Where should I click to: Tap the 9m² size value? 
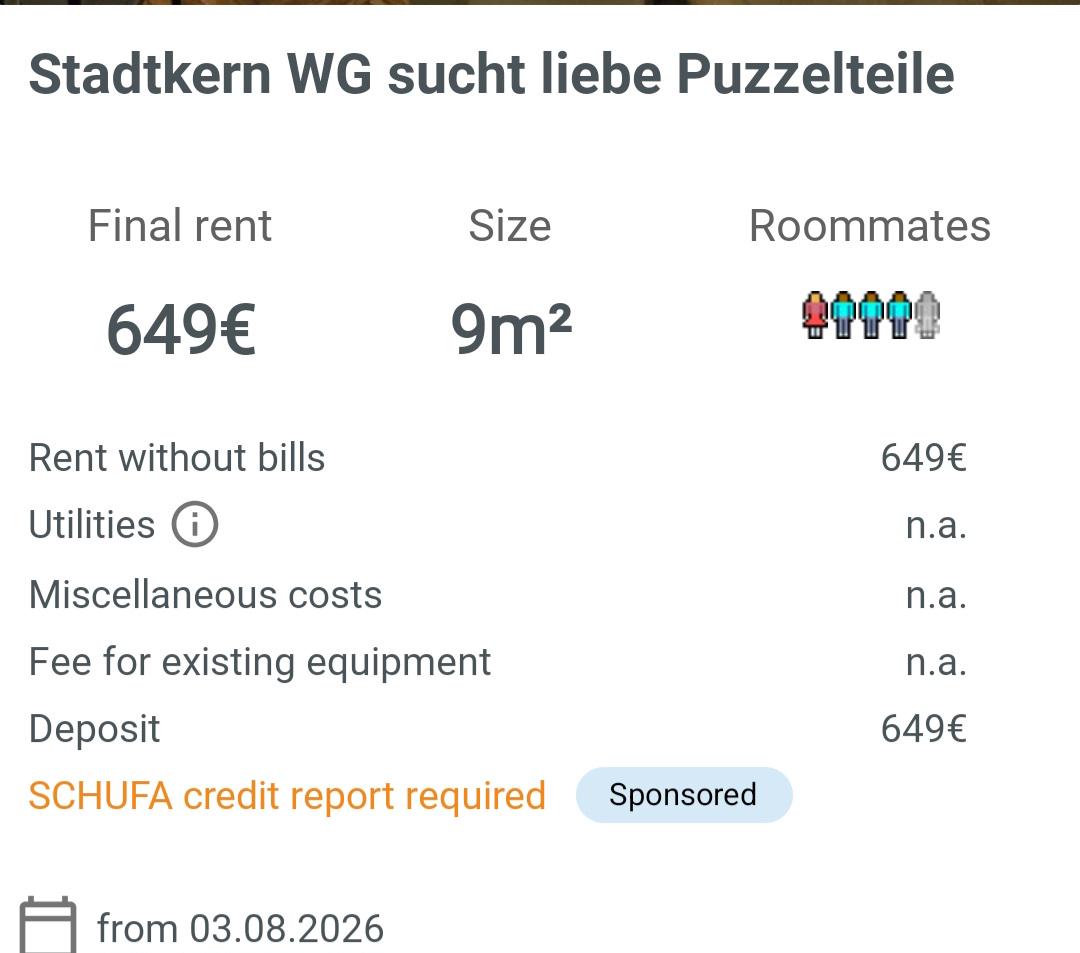(x=511, y=329)
